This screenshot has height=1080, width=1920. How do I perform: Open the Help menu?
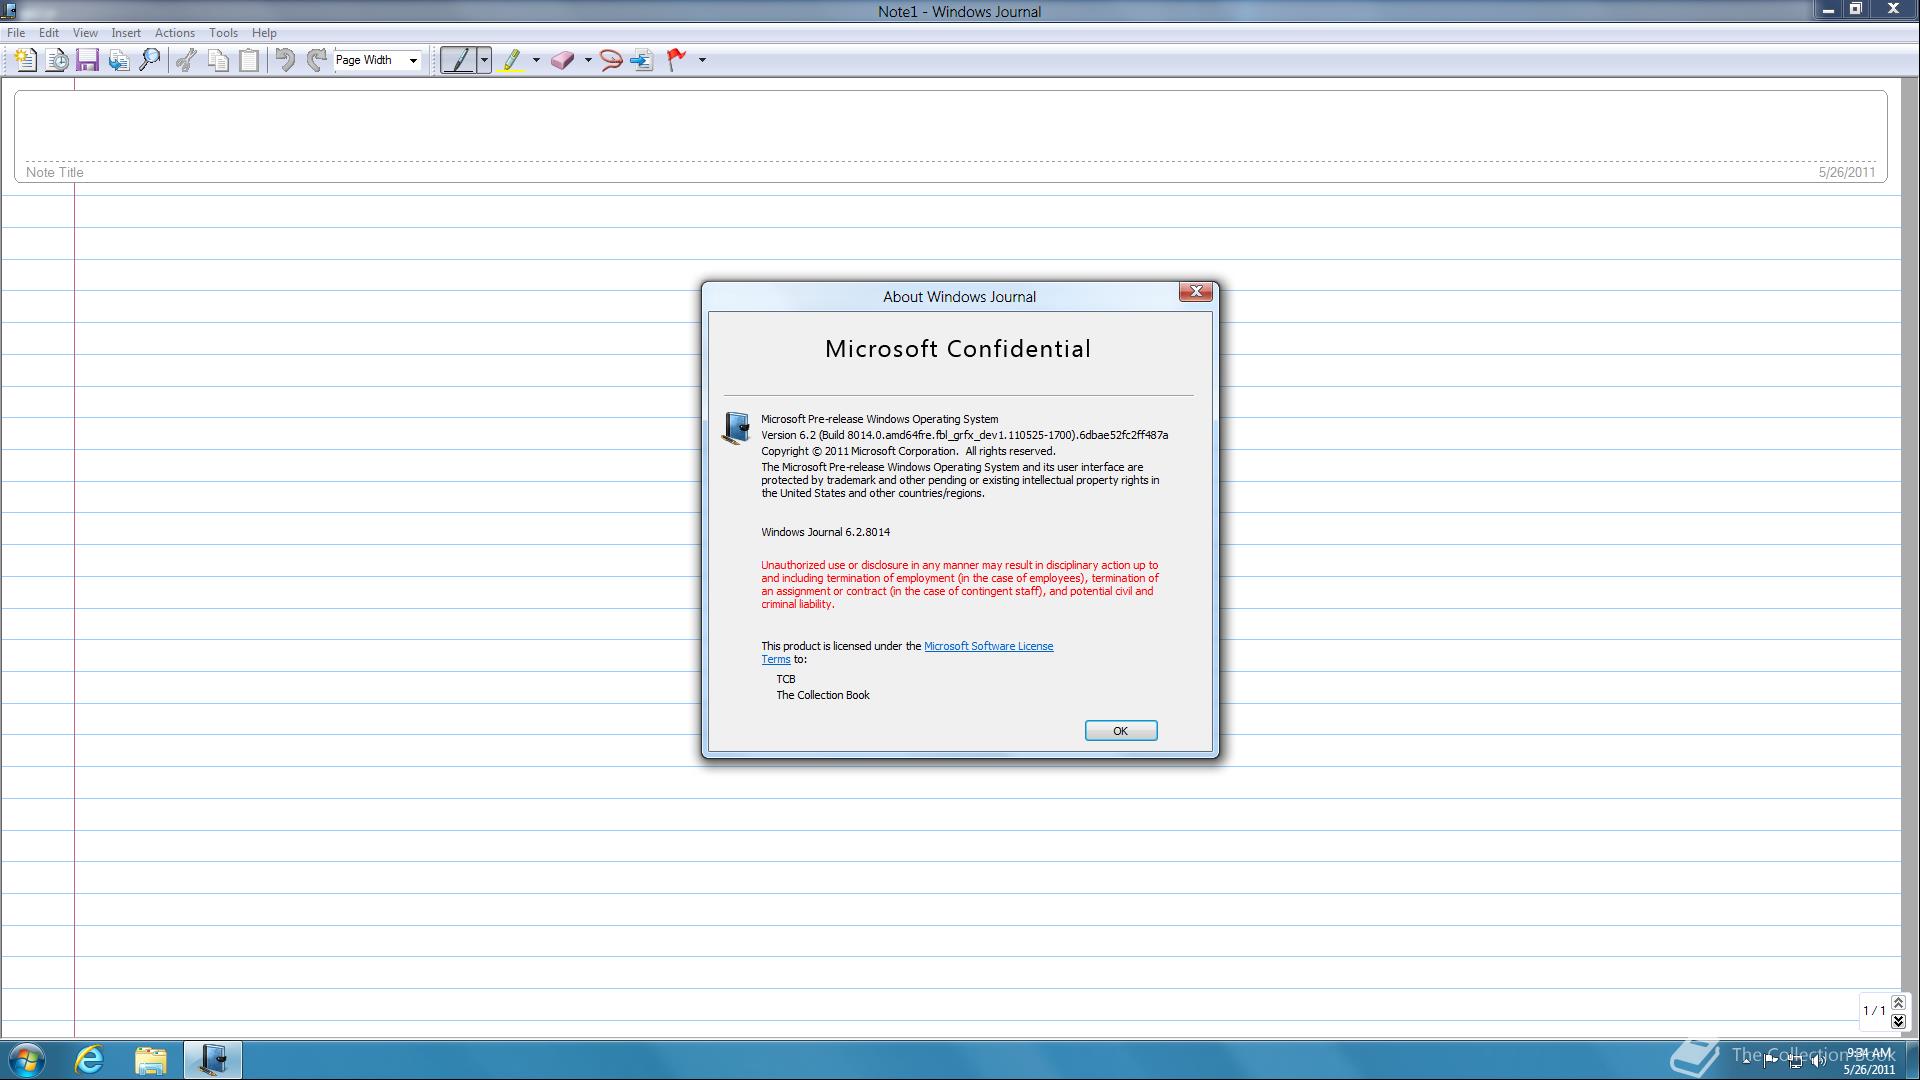click(x=264, y=33)
